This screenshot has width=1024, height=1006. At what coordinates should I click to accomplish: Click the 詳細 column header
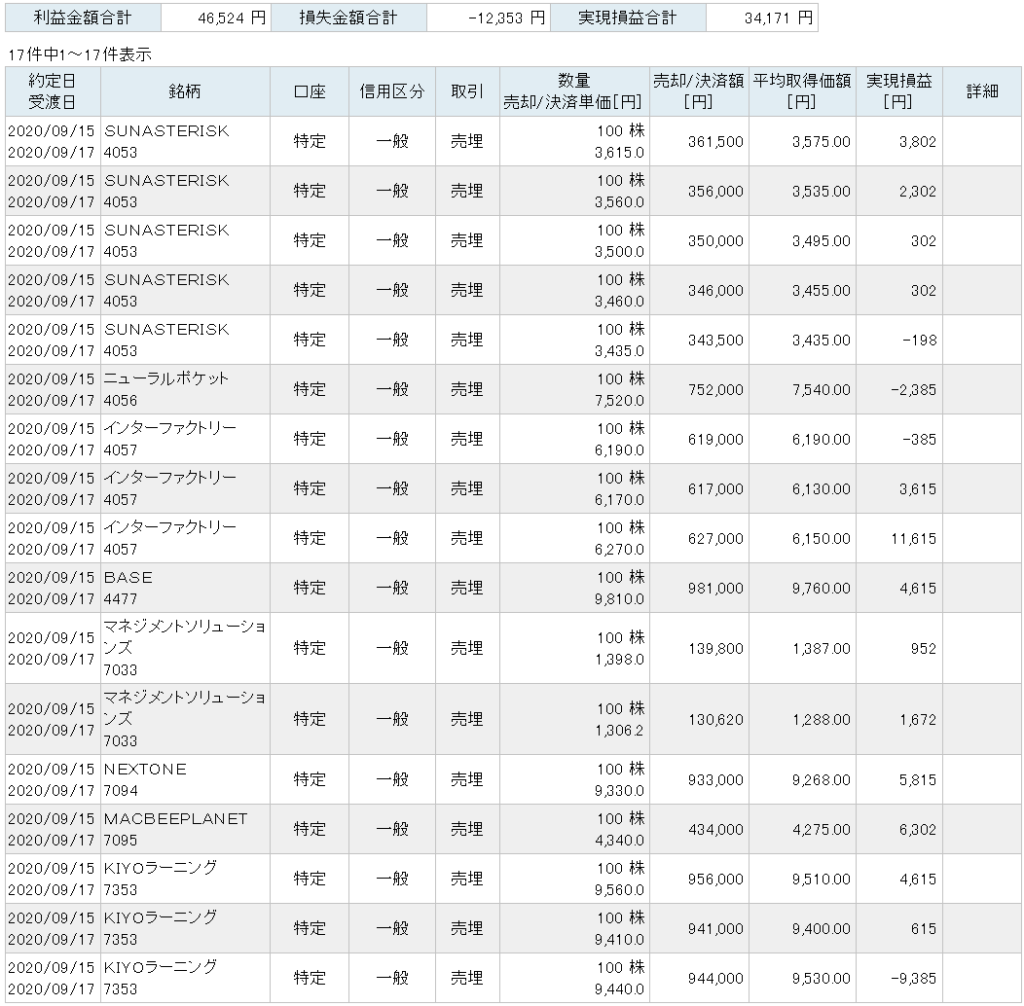pyautogui.click(x=982, y=91)
